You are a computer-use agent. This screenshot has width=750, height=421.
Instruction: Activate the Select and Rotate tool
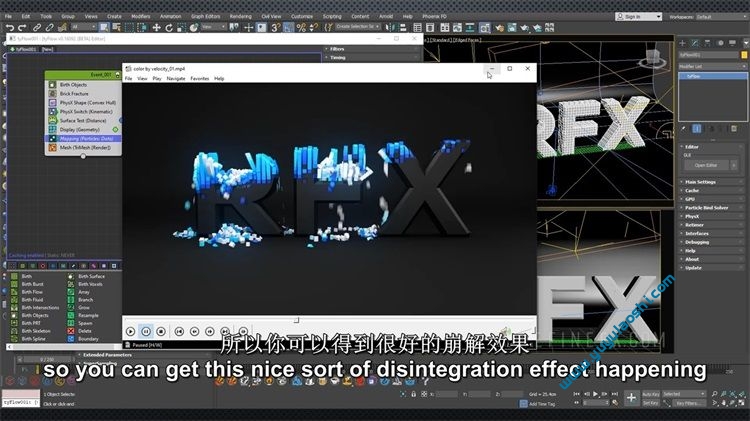click(169, 28)
